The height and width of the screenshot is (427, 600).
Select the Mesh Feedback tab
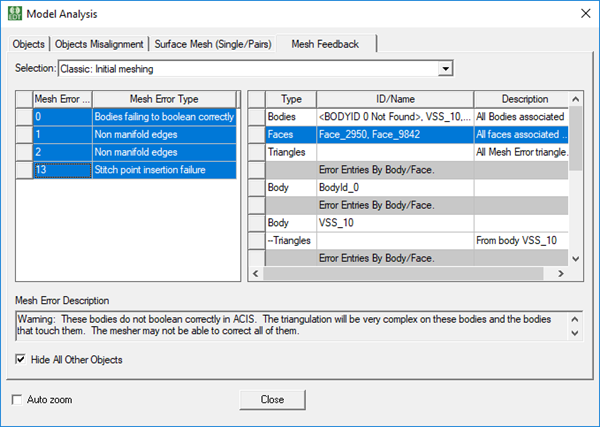[325, 44]
